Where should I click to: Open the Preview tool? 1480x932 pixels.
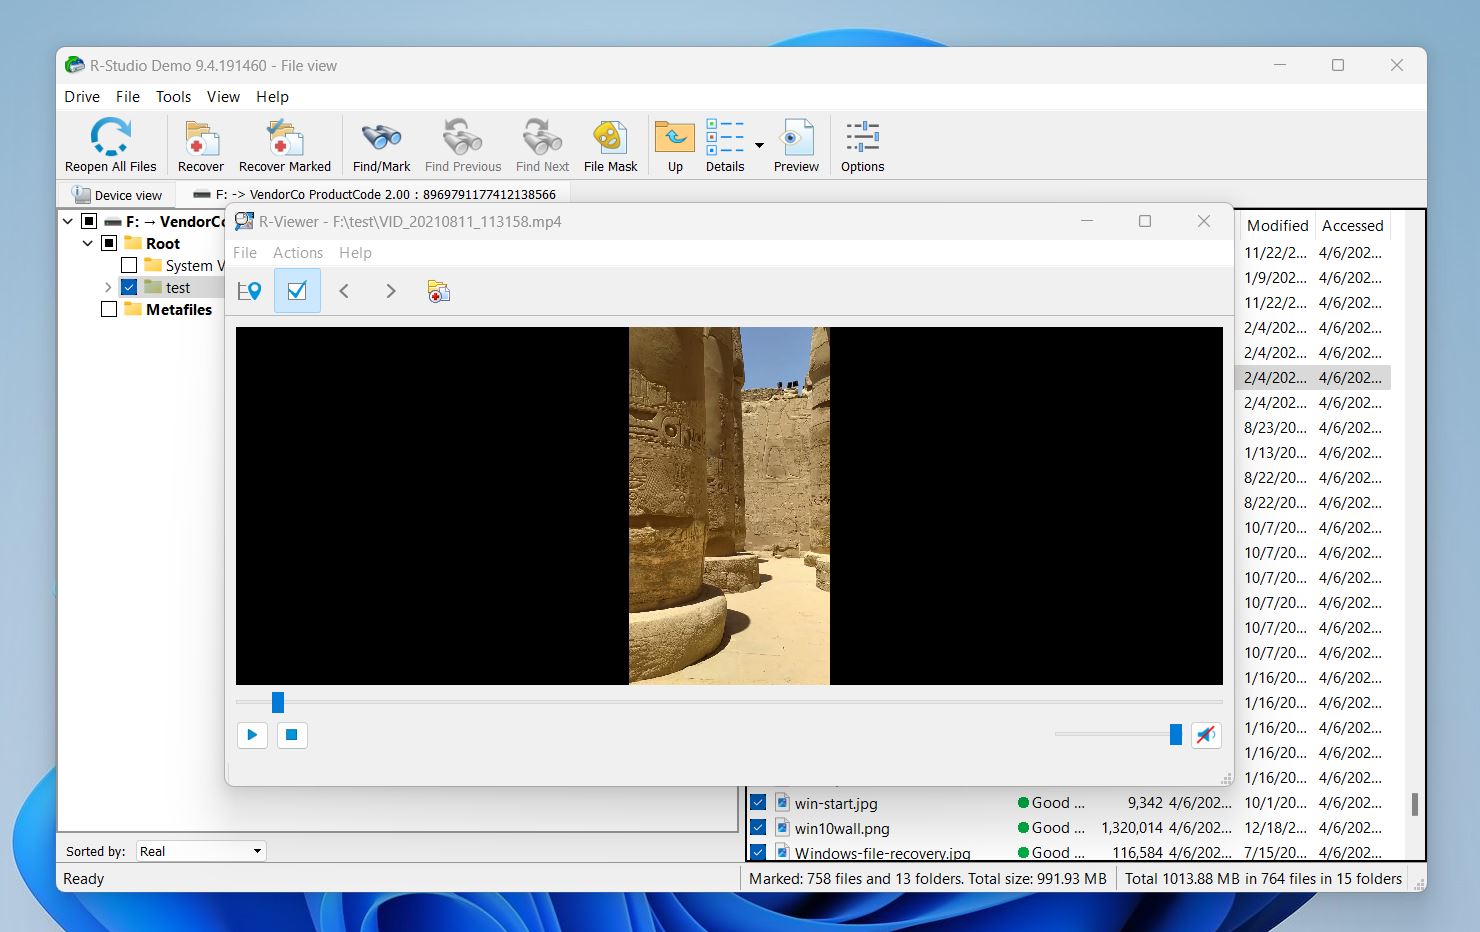(x=796, y=146)
